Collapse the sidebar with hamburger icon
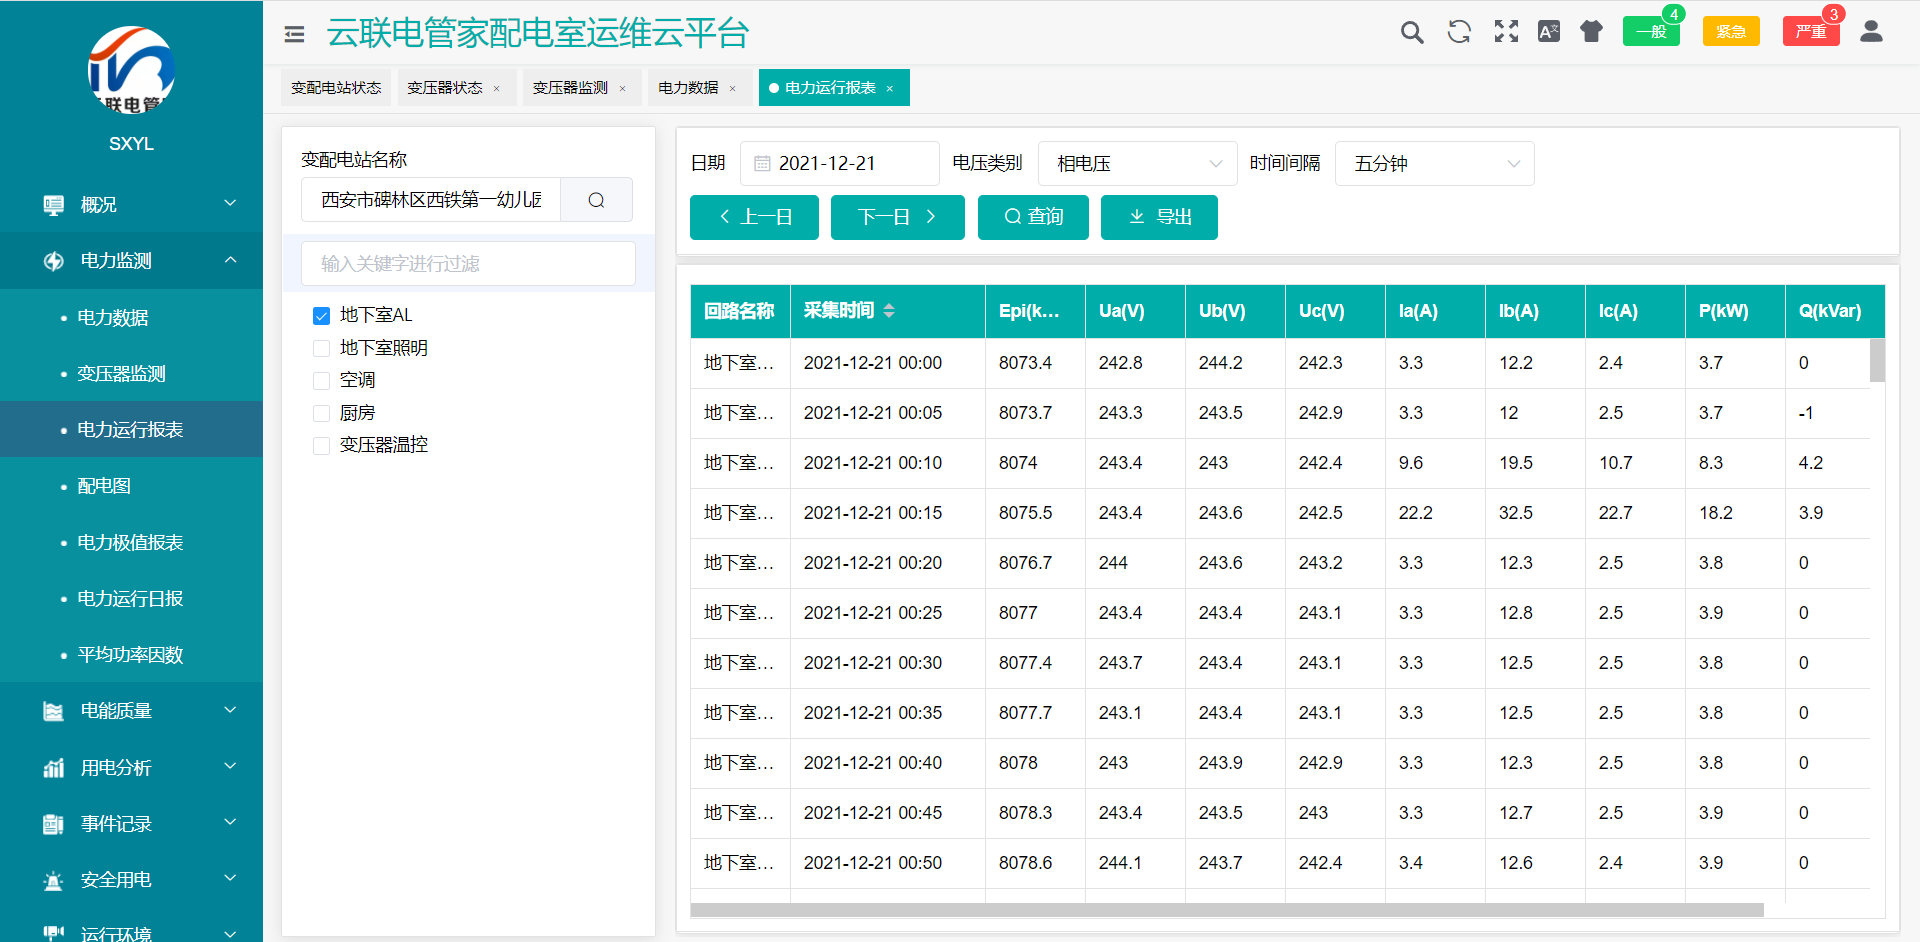Screen dimensions: 1920x942 (294, 33)
